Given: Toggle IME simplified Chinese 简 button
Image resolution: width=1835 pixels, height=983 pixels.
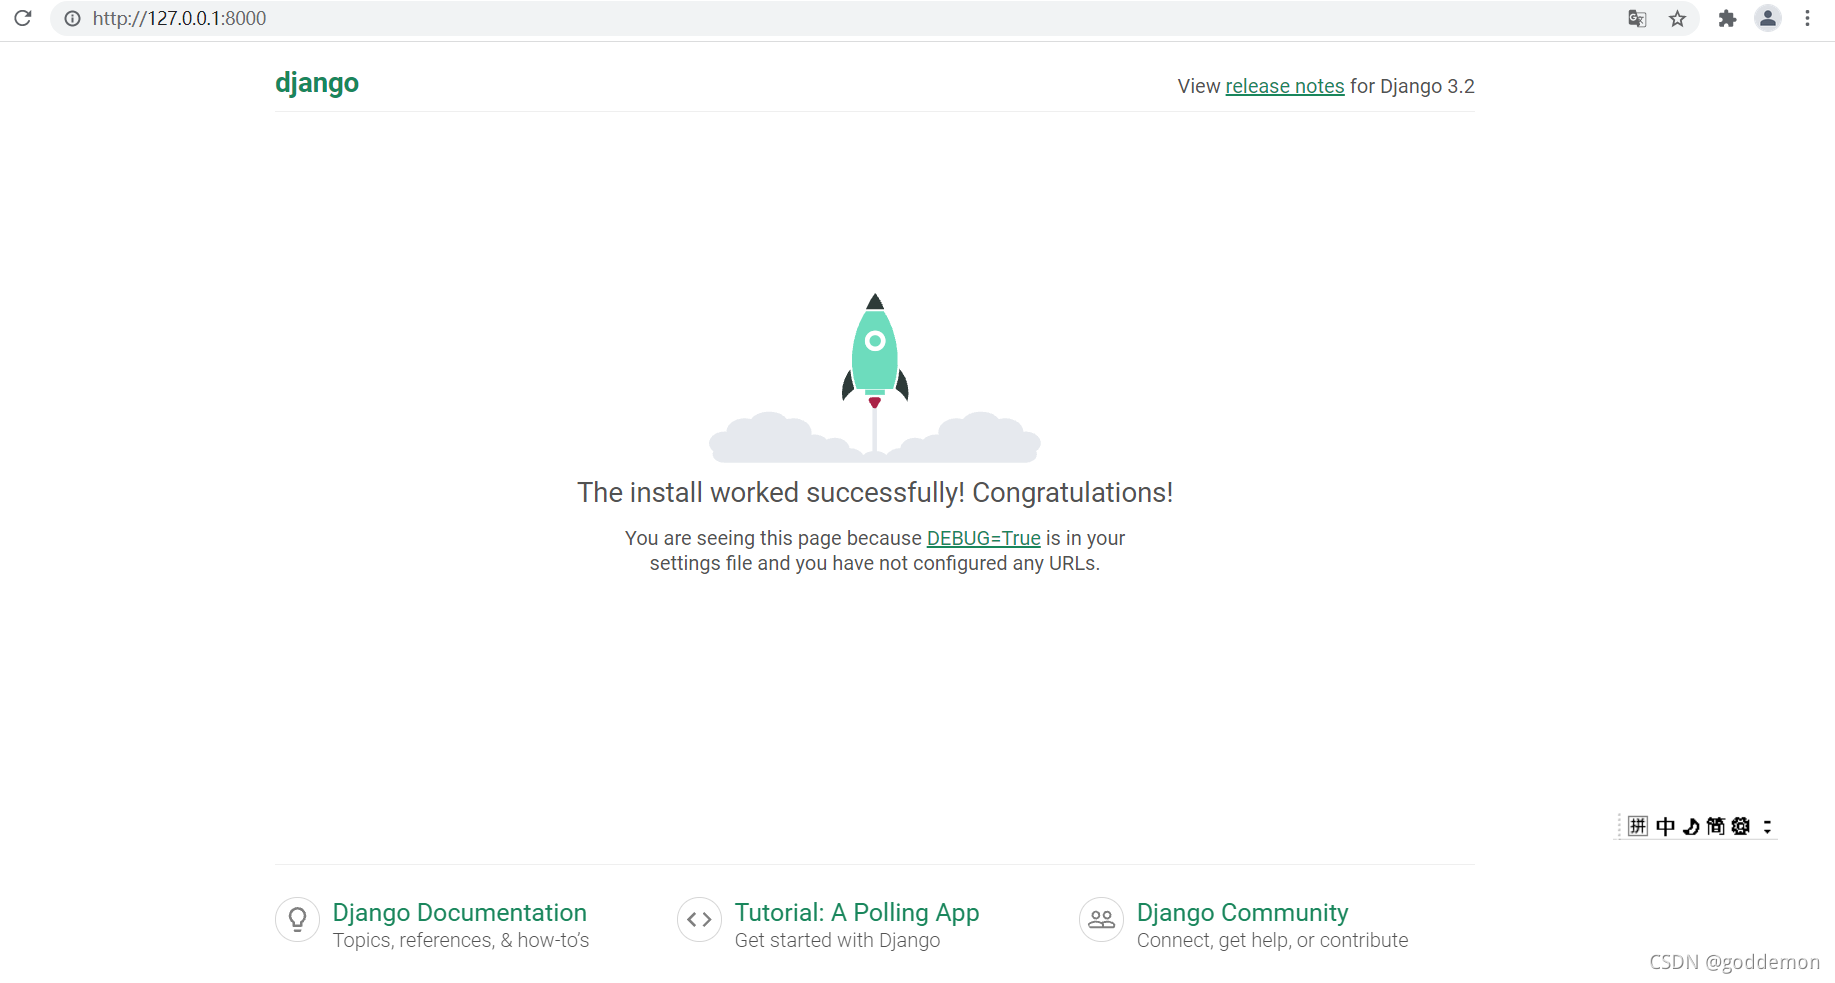Looking at the screenshot, I should 1716,826.
